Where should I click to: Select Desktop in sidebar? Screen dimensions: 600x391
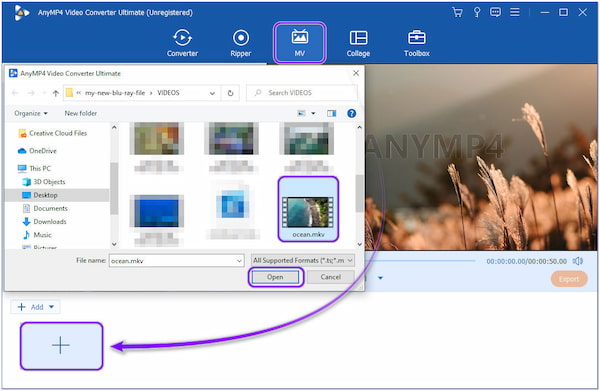[x=57, y=195]
